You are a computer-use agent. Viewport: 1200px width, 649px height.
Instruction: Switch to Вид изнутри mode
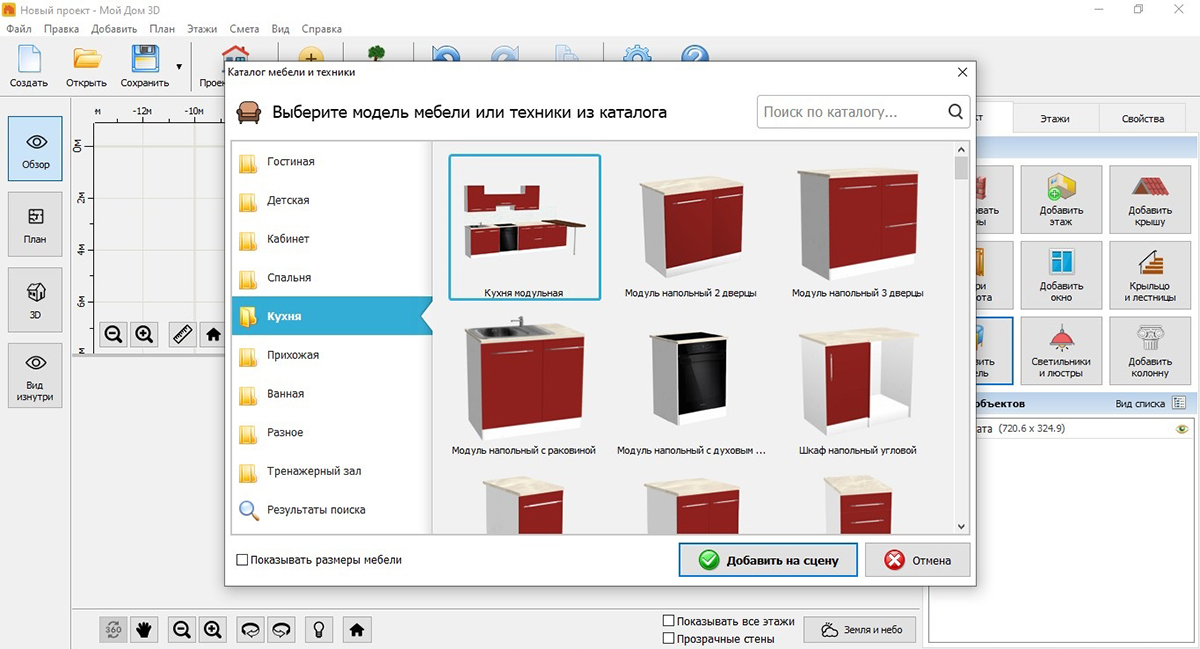click(x=35, y=376)
